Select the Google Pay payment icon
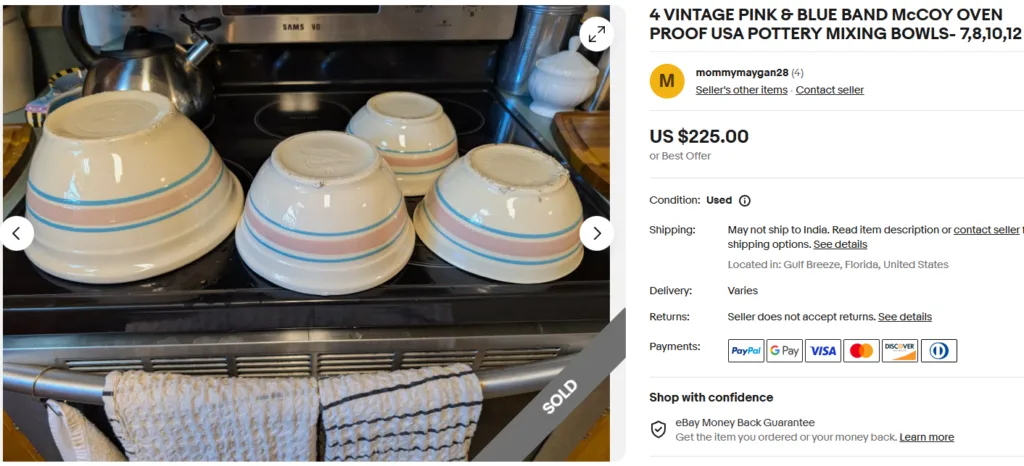The height and width of the screenshot is (466, 1024). click(784, 350)
